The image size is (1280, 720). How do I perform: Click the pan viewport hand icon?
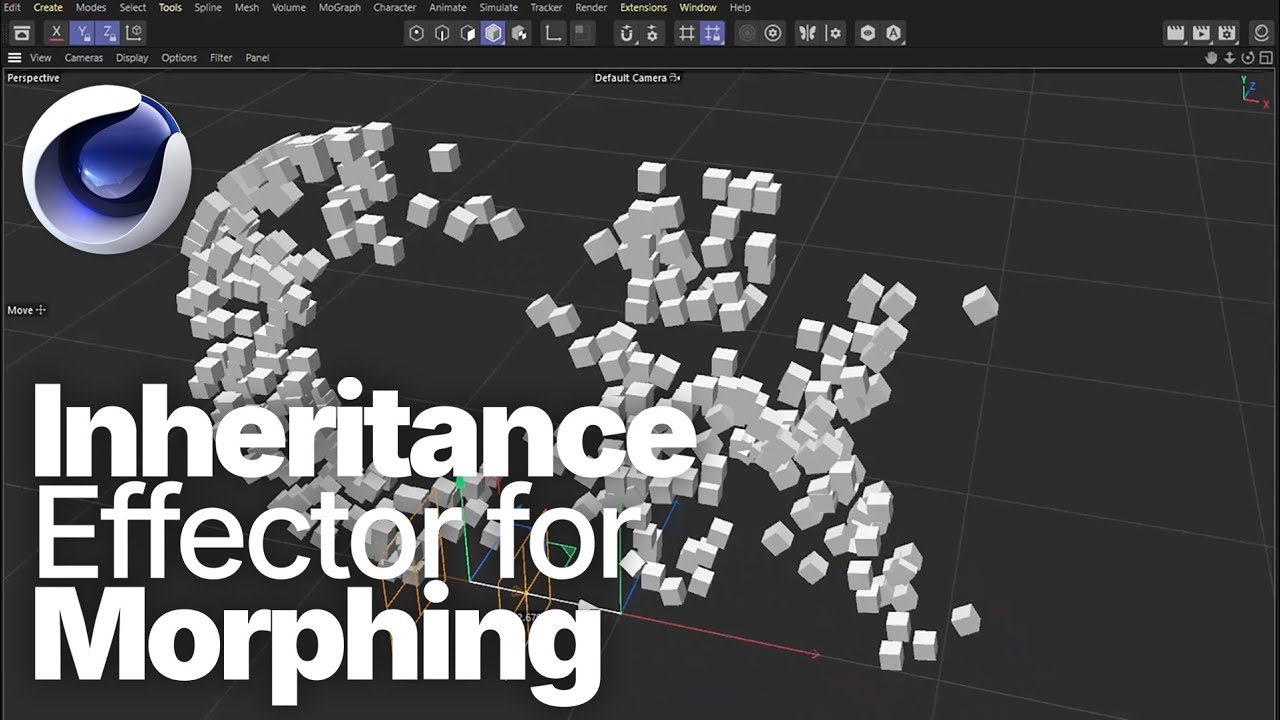[x=1212, y=58]
